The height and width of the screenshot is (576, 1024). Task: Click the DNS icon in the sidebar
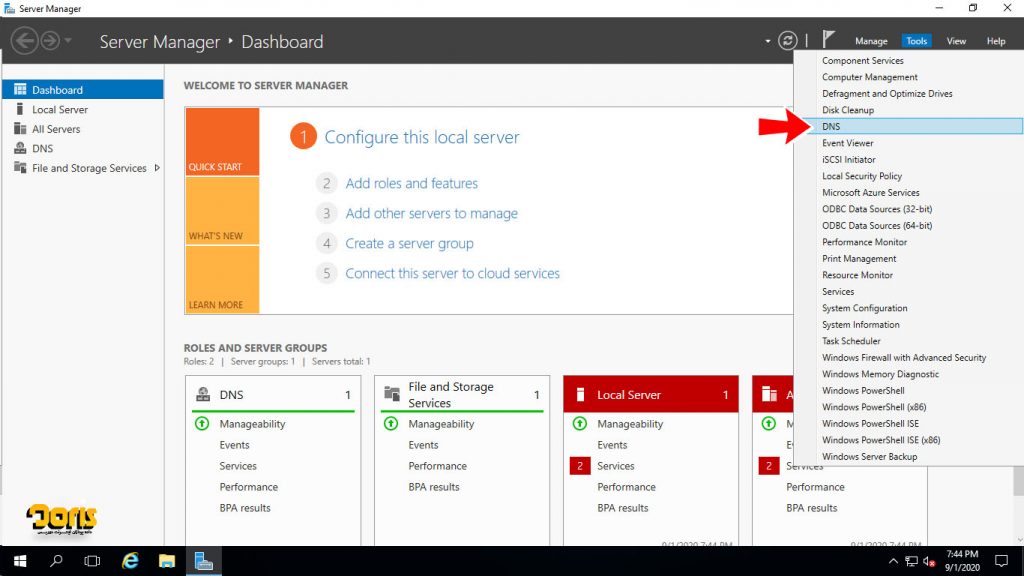(x=20, y=148)
